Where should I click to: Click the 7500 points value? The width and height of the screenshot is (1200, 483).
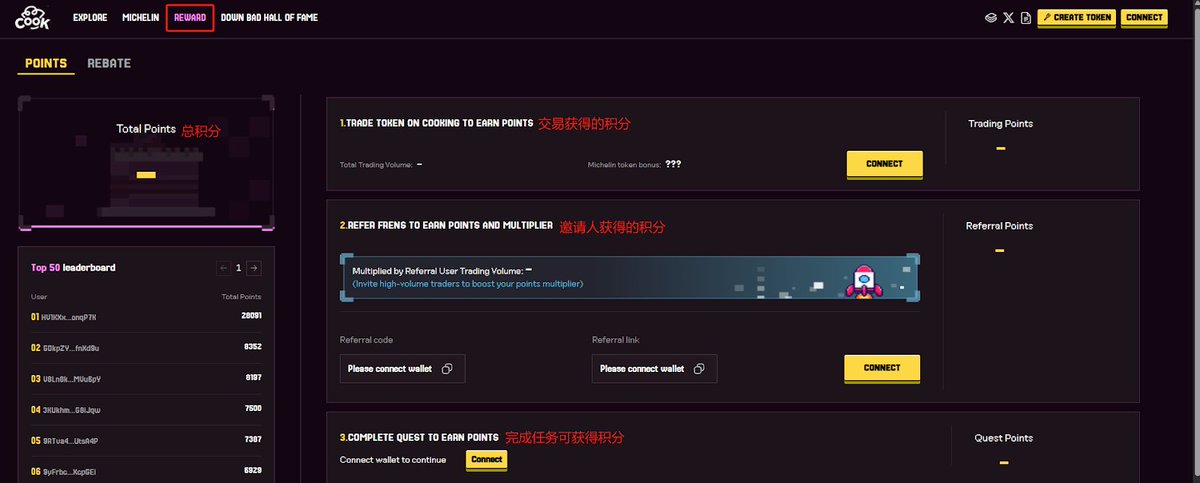252,409
